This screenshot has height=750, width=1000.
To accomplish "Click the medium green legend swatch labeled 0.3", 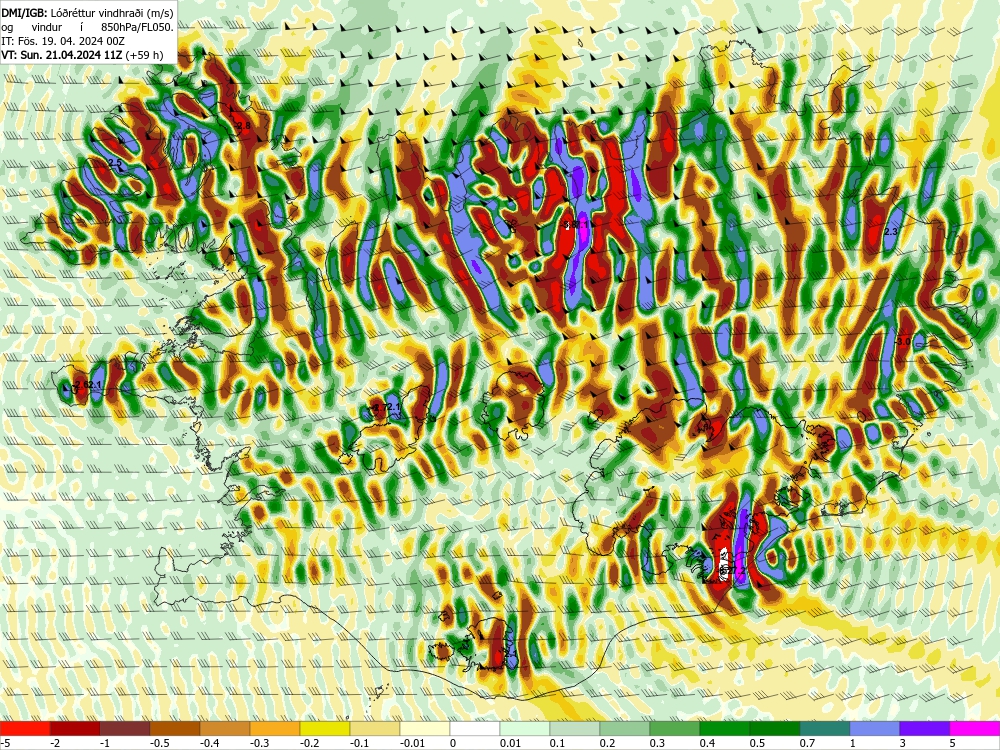I will click(x=675, y=728).
